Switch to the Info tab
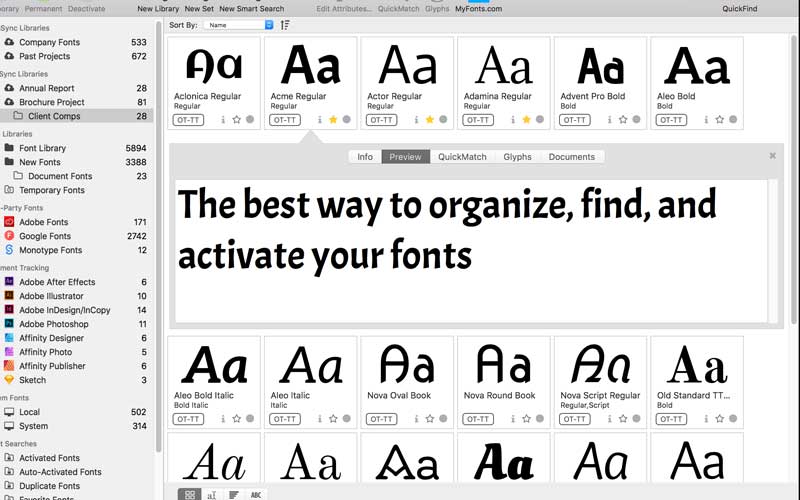This screenshot has width=800, height=500. 365,157
